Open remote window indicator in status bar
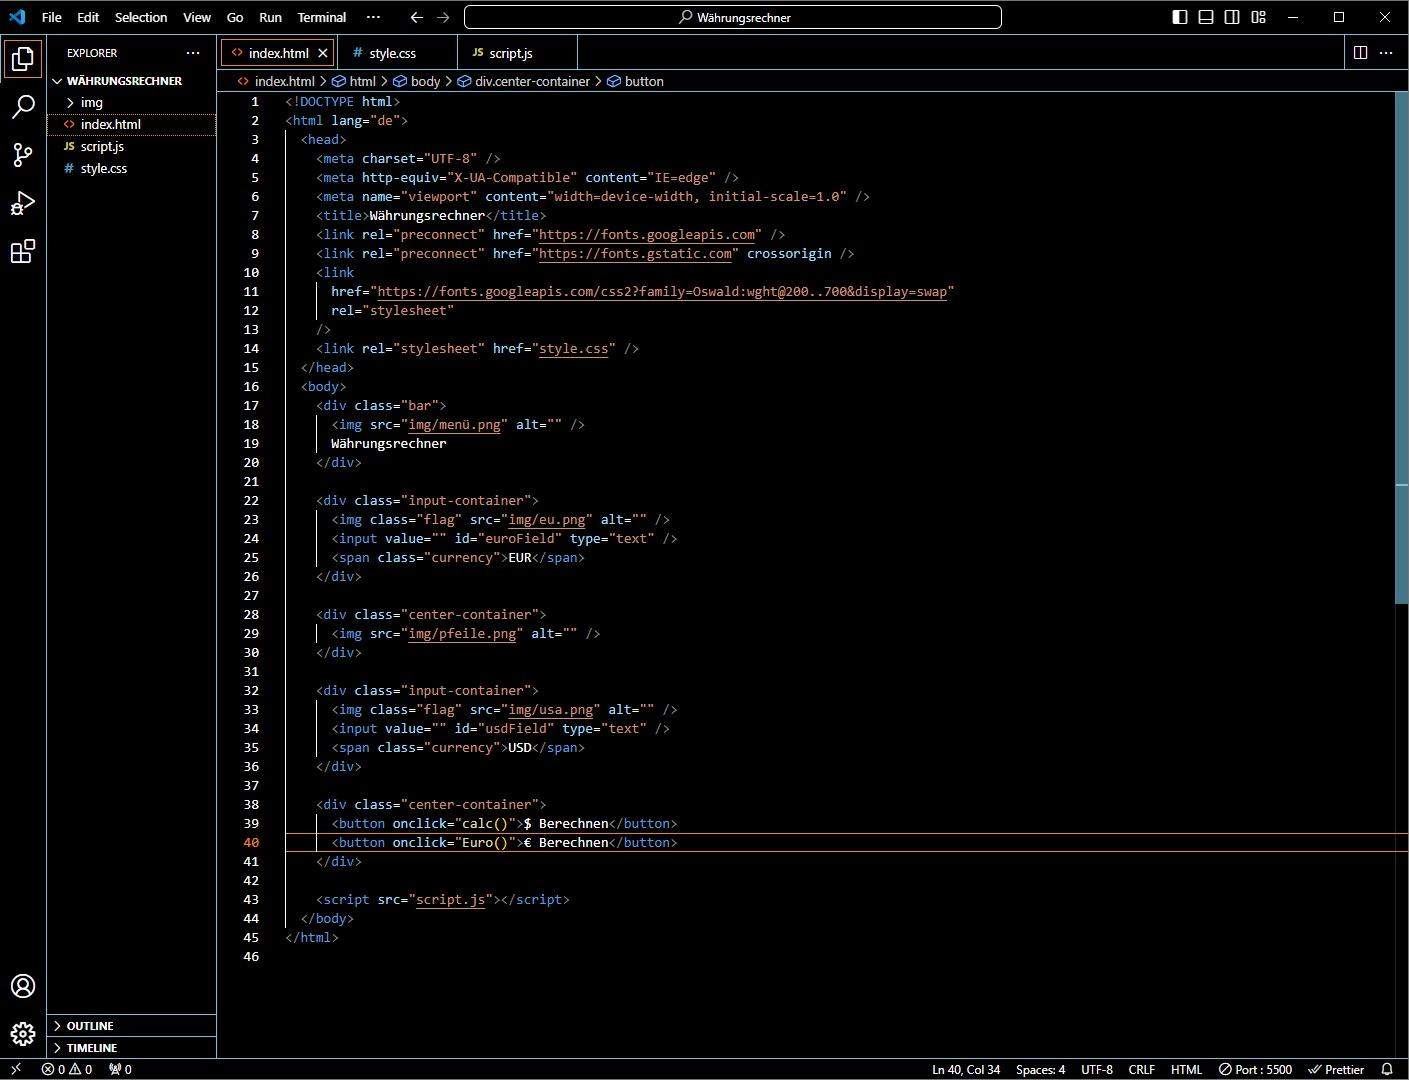Image resolution: width=1409 pixels, height=1080 pixels. 16,1069
